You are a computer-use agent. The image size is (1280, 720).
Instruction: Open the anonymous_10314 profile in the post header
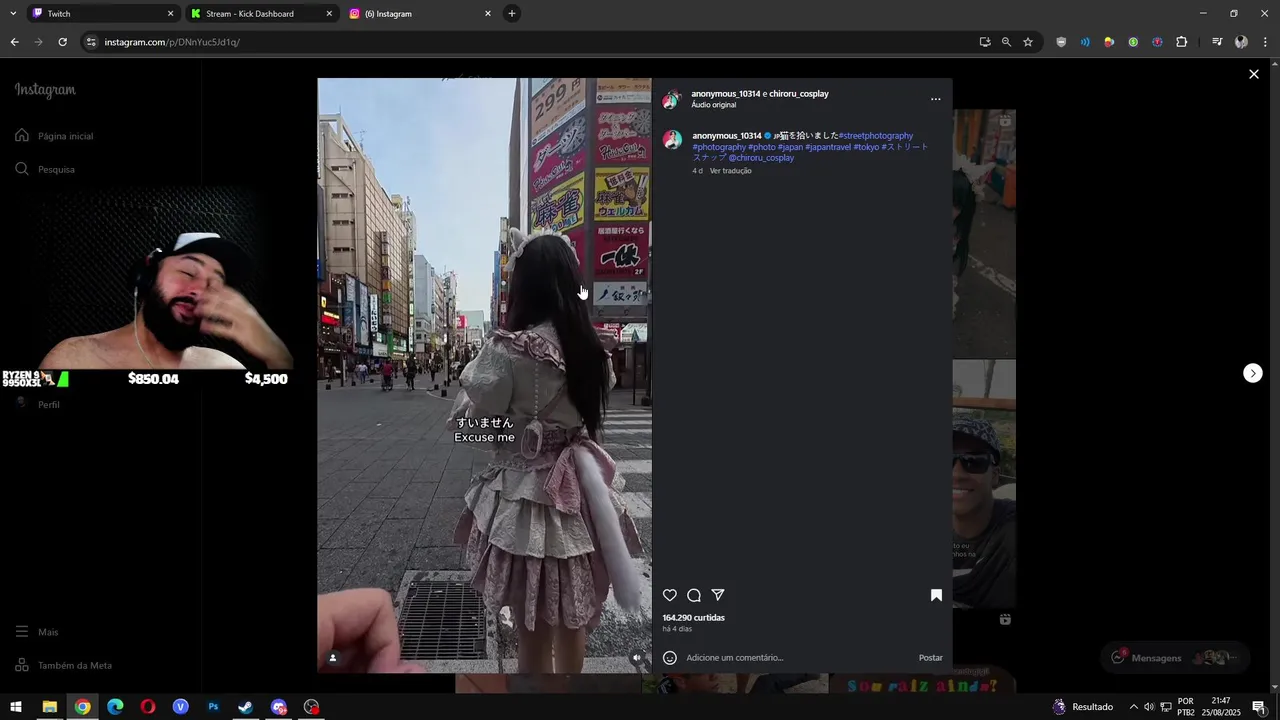pyautogui.click(x=726, y=93)
